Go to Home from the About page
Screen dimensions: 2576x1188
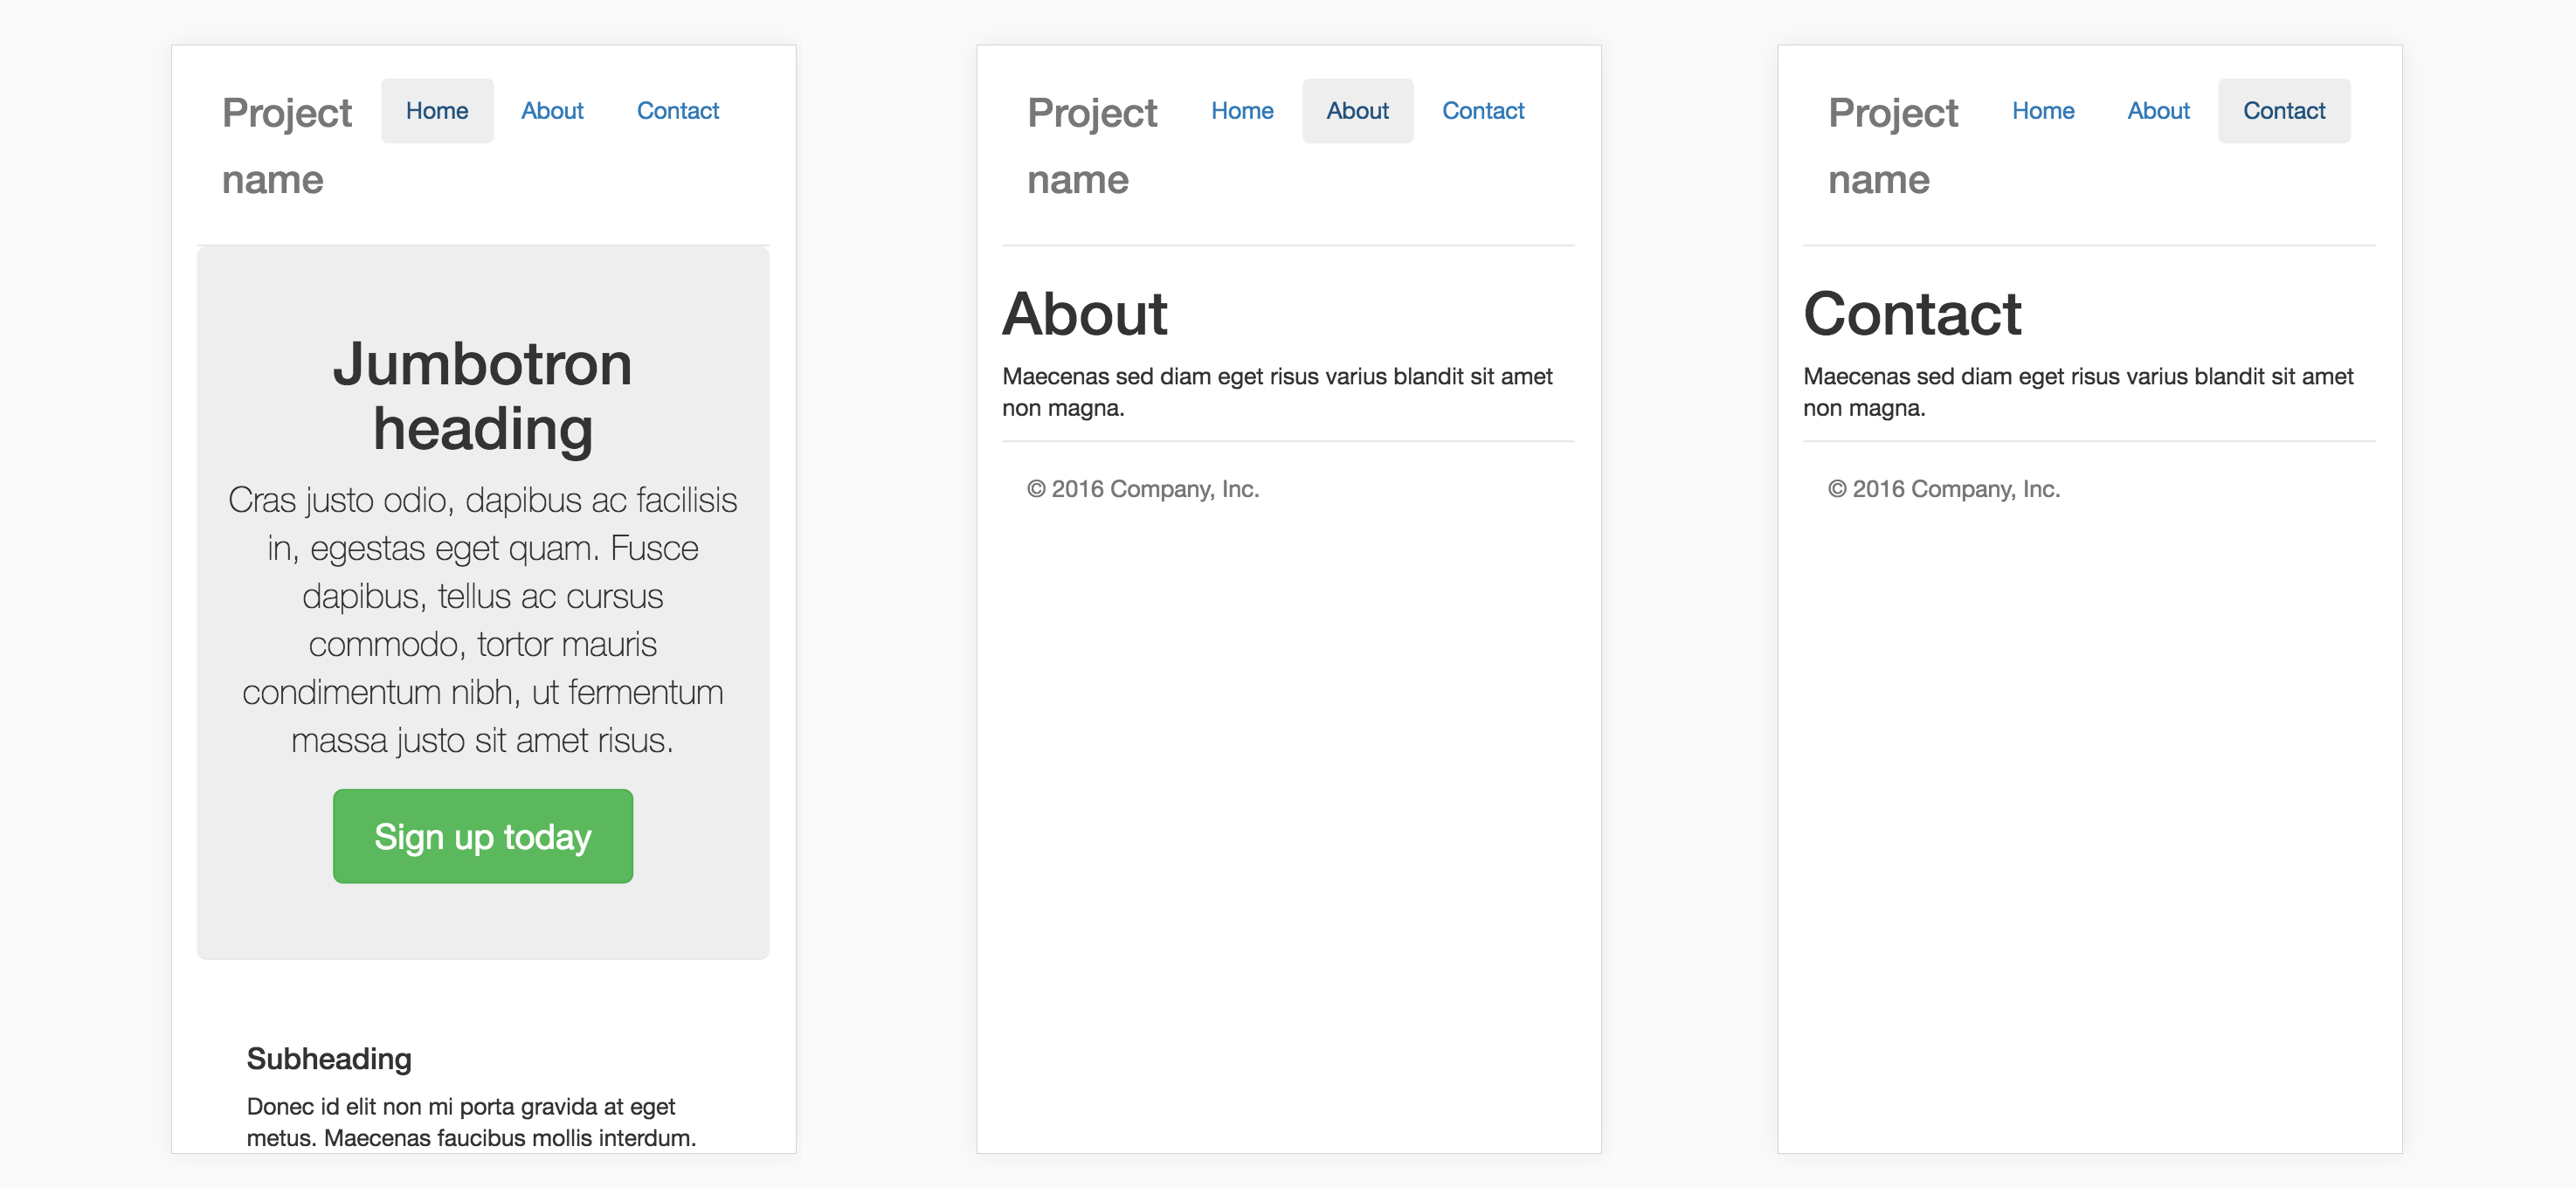point(1241,111)
